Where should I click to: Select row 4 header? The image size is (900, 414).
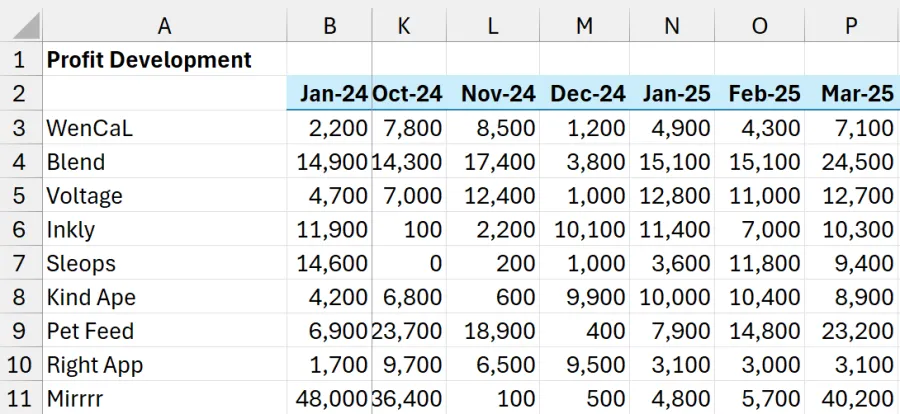[x=21, y=161]
